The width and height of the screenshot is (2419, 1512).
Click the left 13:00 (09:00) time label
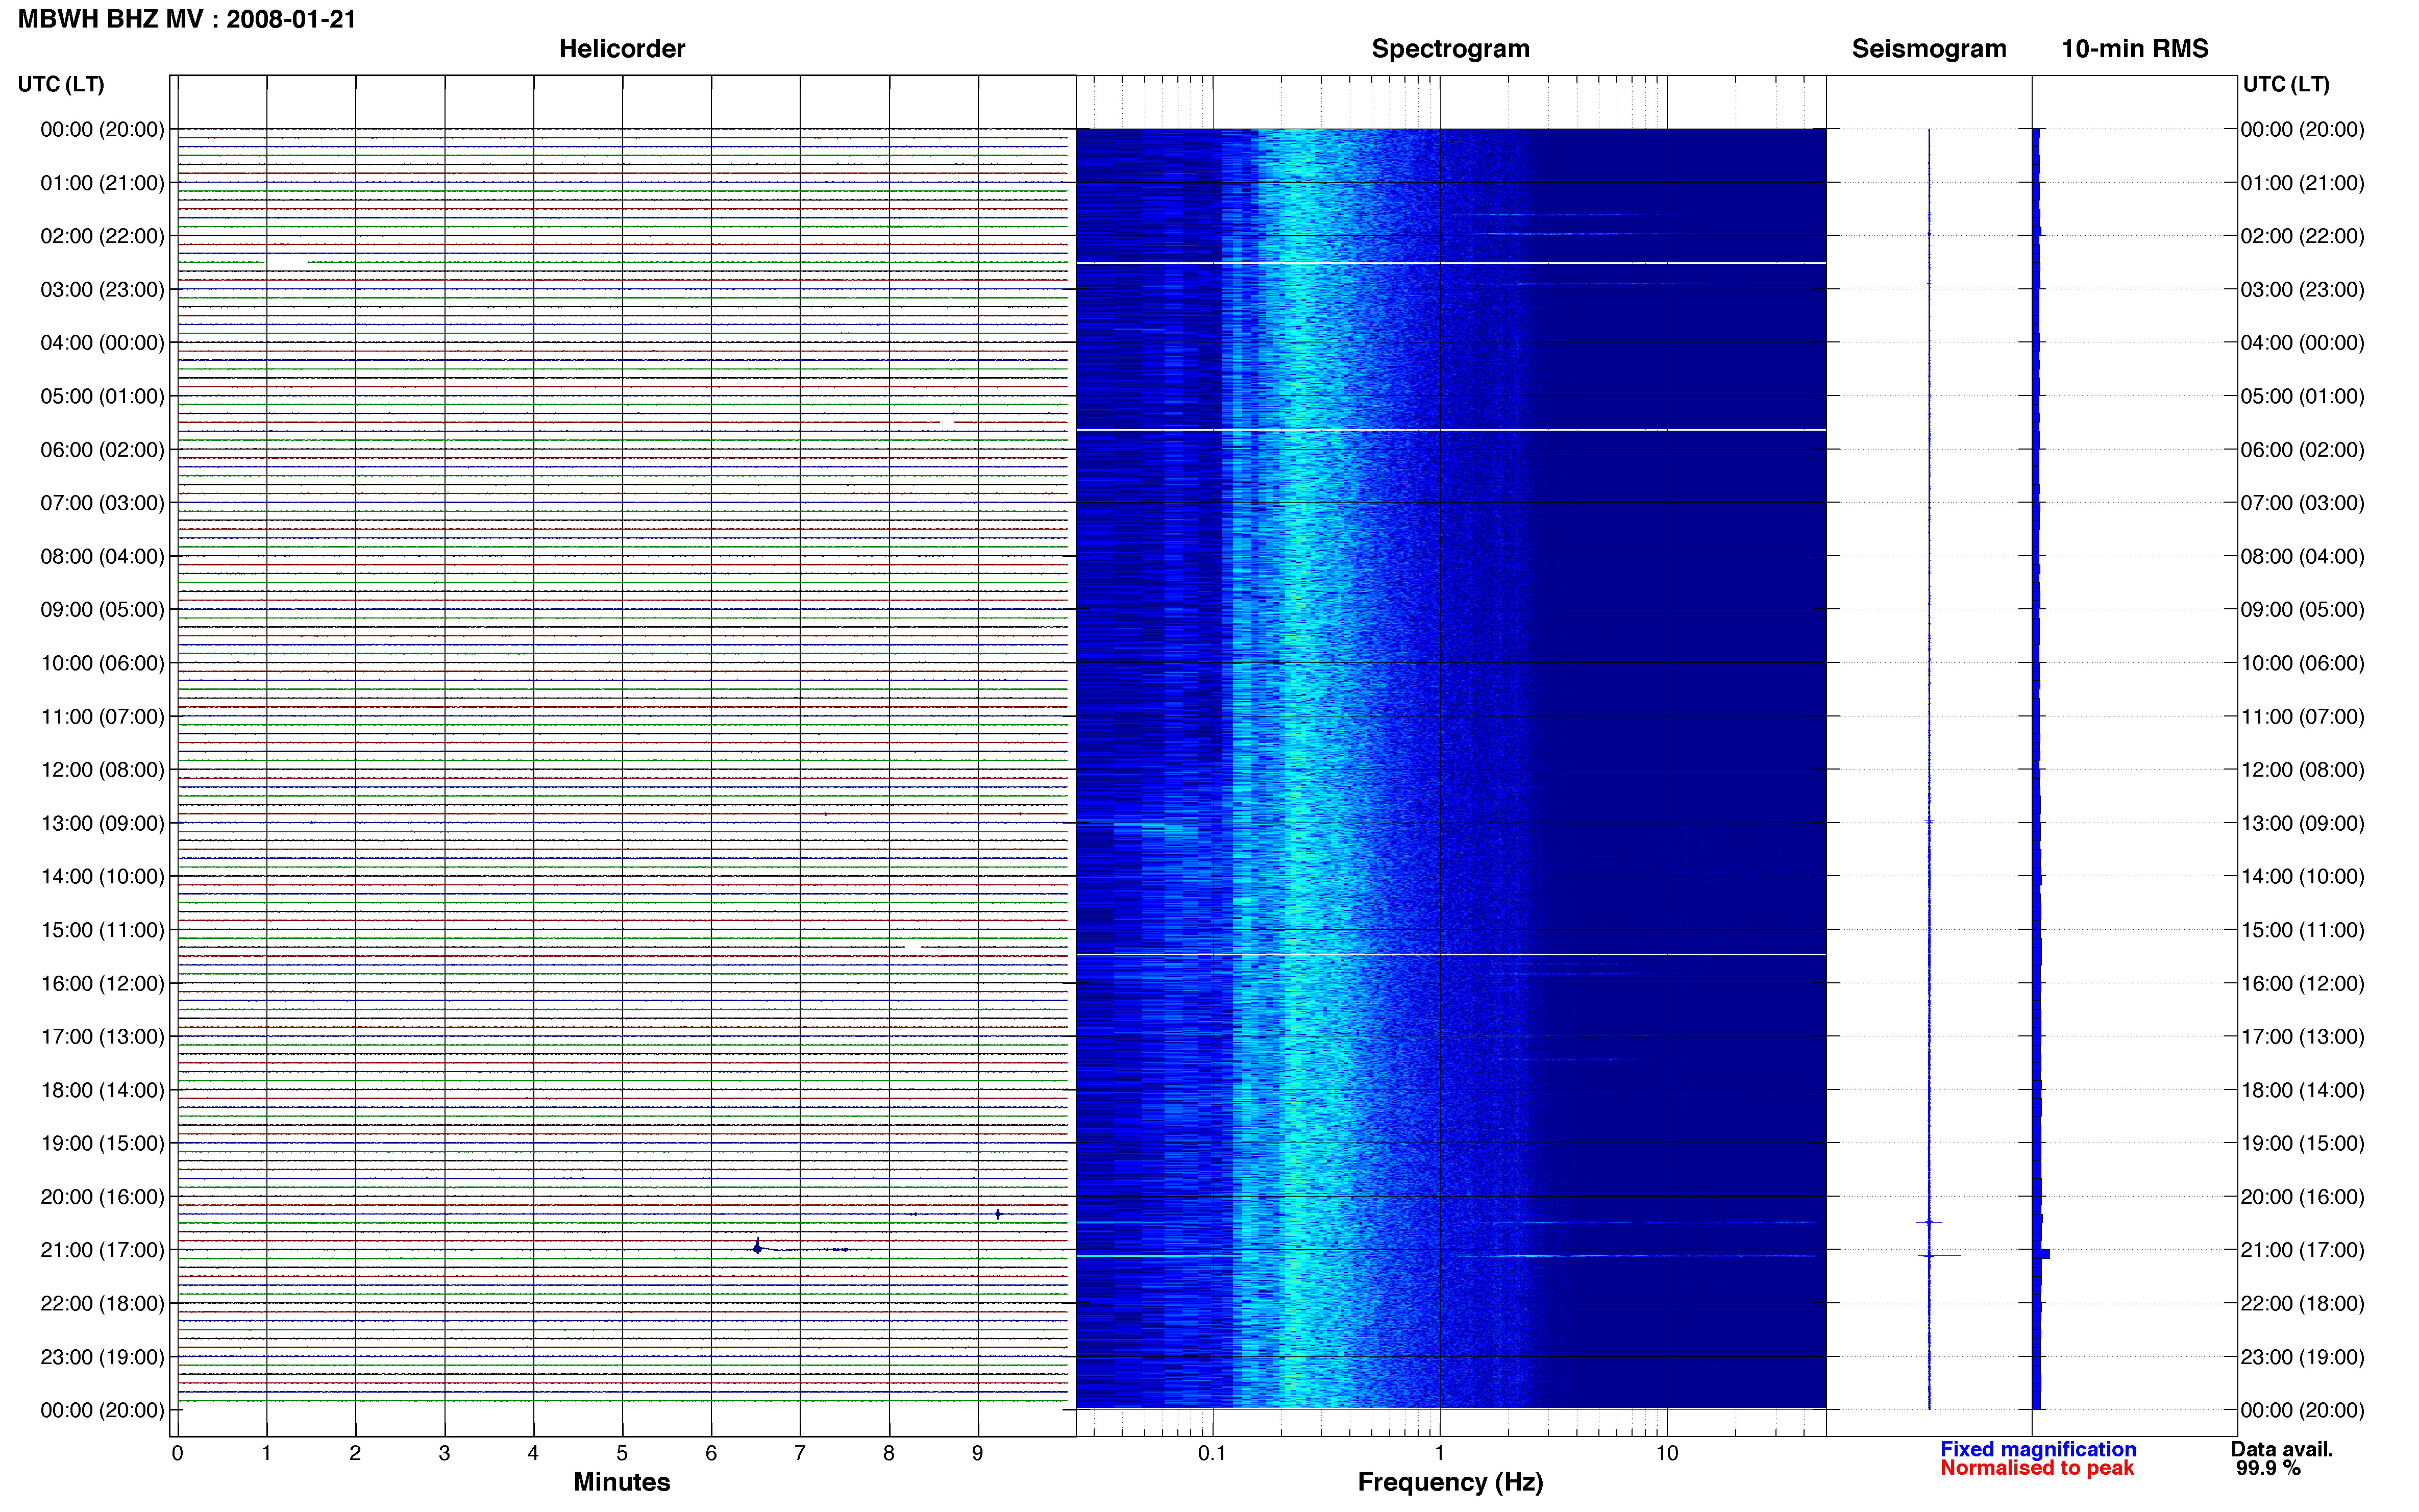(102, 823)
